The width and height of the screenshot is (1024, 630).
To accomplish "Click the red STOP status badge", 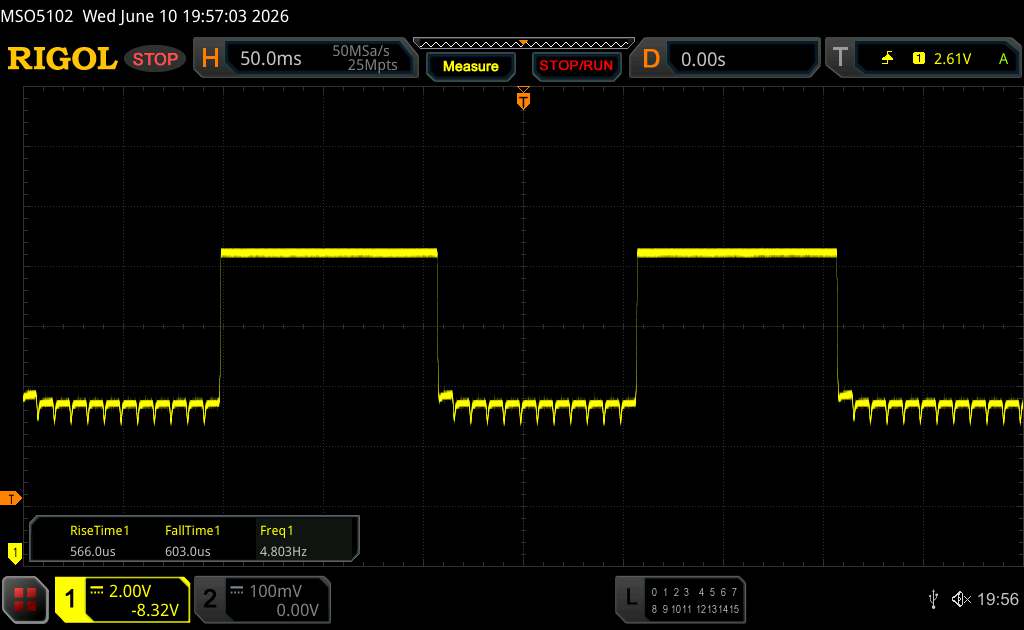I will point(155,59).
